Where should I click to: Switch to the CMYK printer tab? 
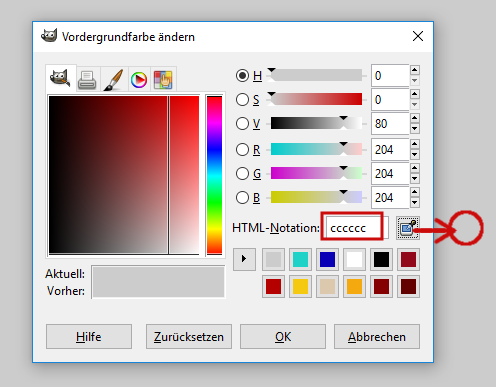point(87,80)
